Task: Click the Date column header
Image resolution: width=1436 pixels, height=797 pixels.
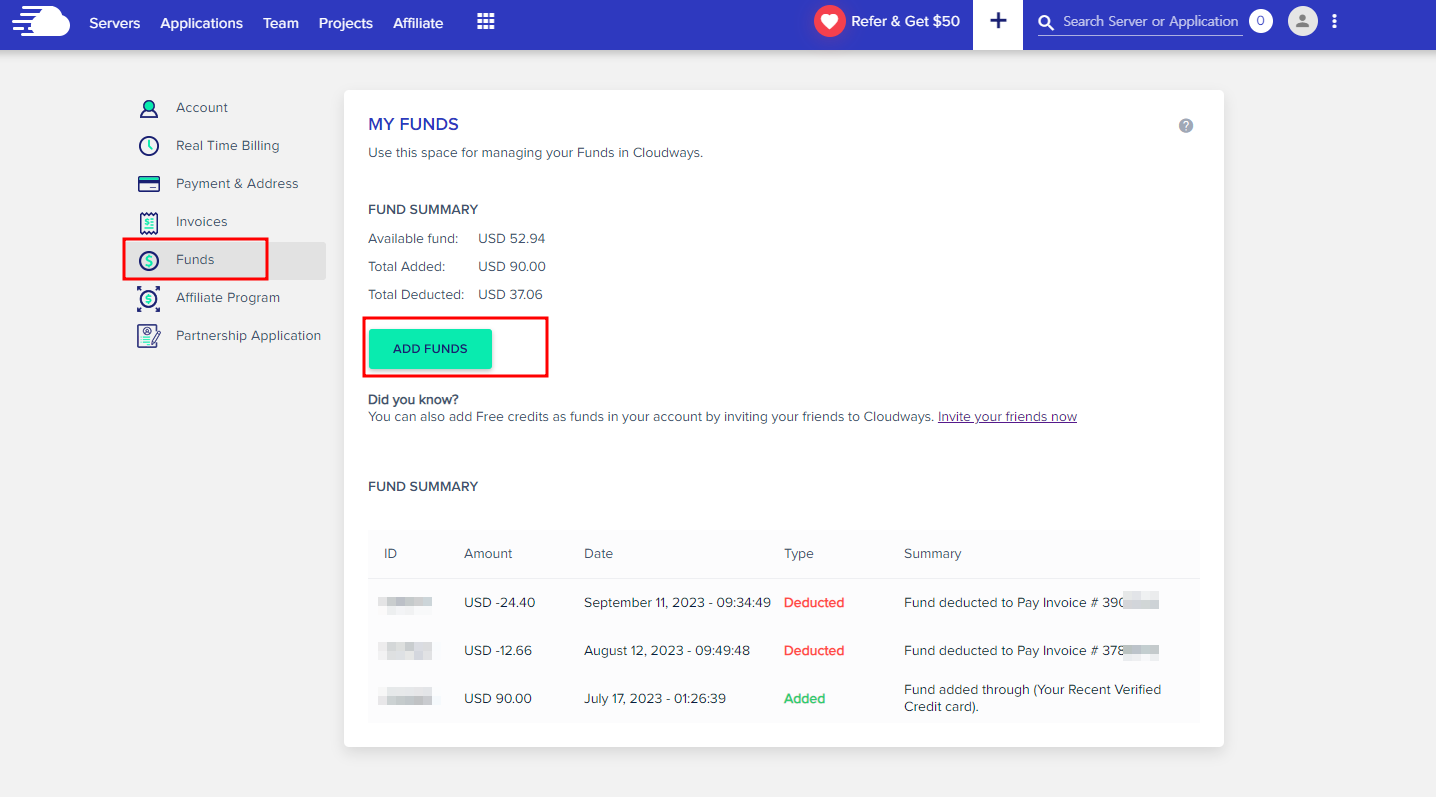Action: (599, 554)
